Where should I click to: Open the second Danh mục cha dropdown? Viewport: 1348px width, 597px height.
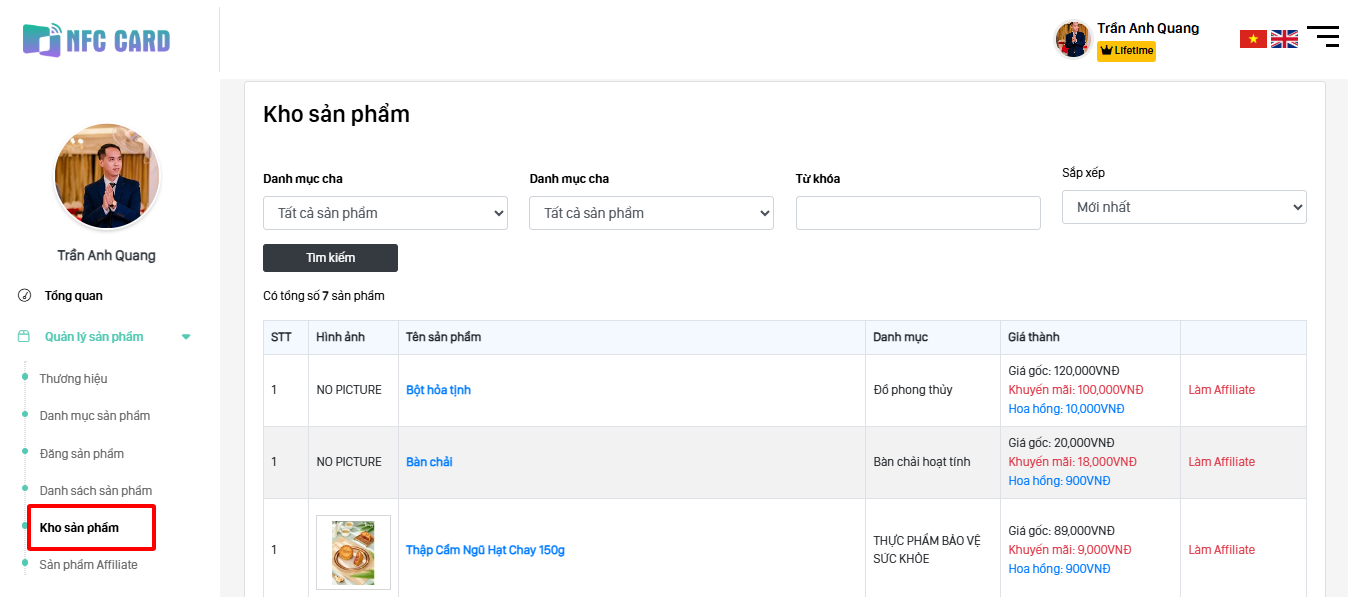point(651,213)
